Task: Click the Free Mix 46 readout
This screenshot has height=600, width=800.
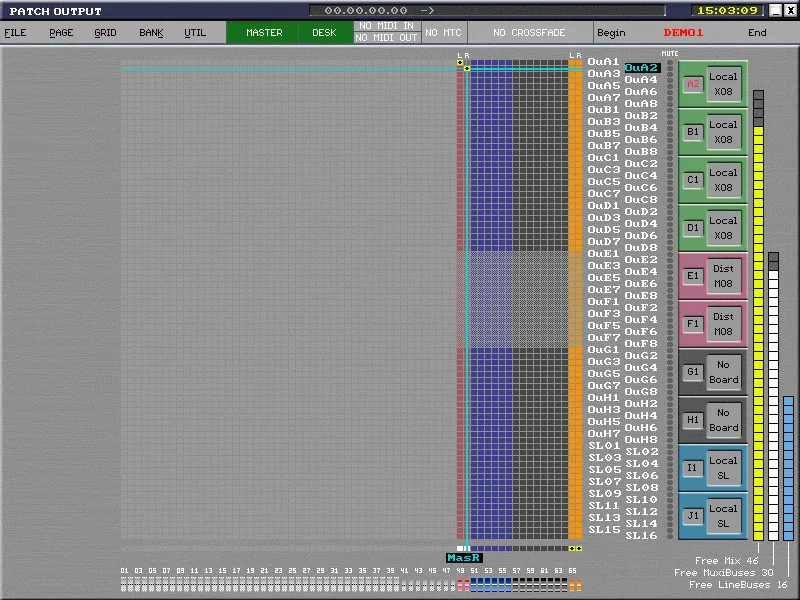Action: 727,560
